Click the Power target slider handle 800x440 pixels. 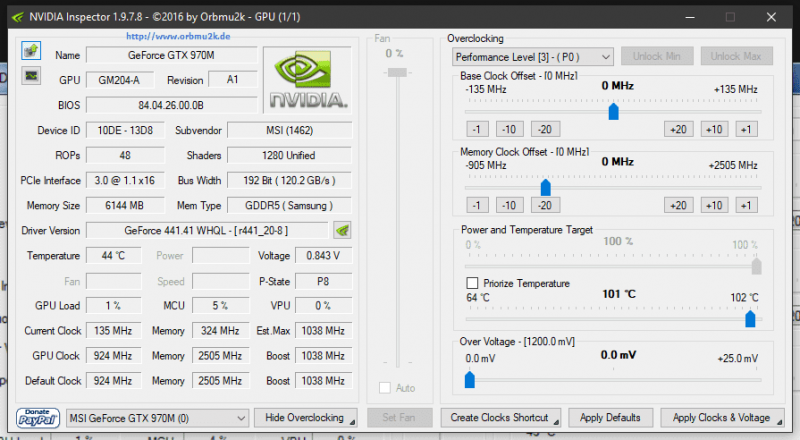(757, 266)
